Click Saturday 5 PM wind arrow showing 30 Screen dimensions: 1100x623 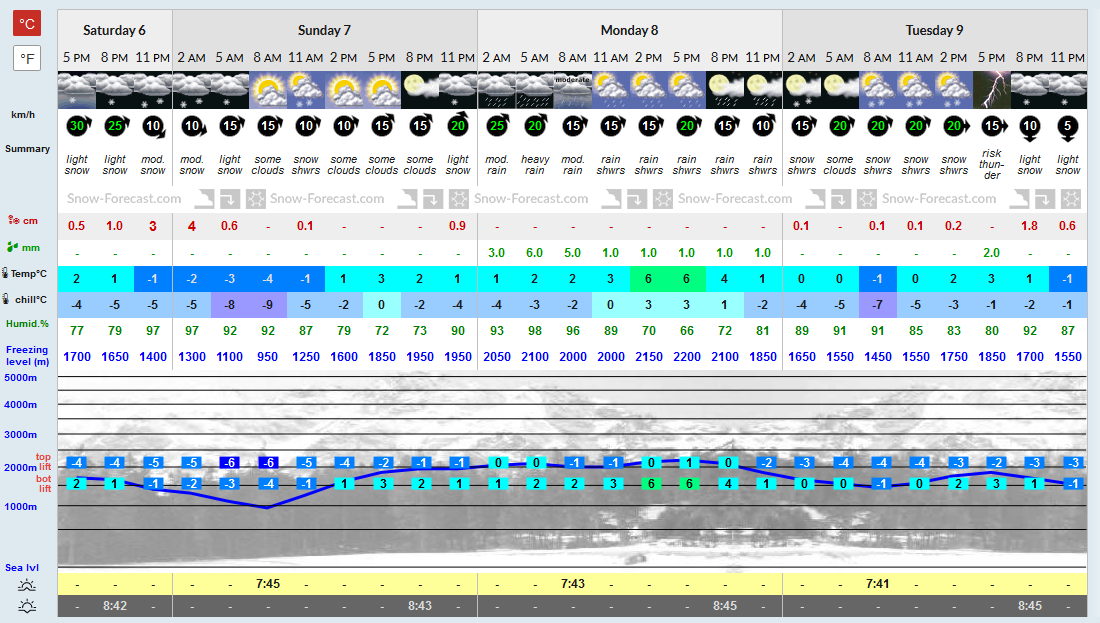77,126
